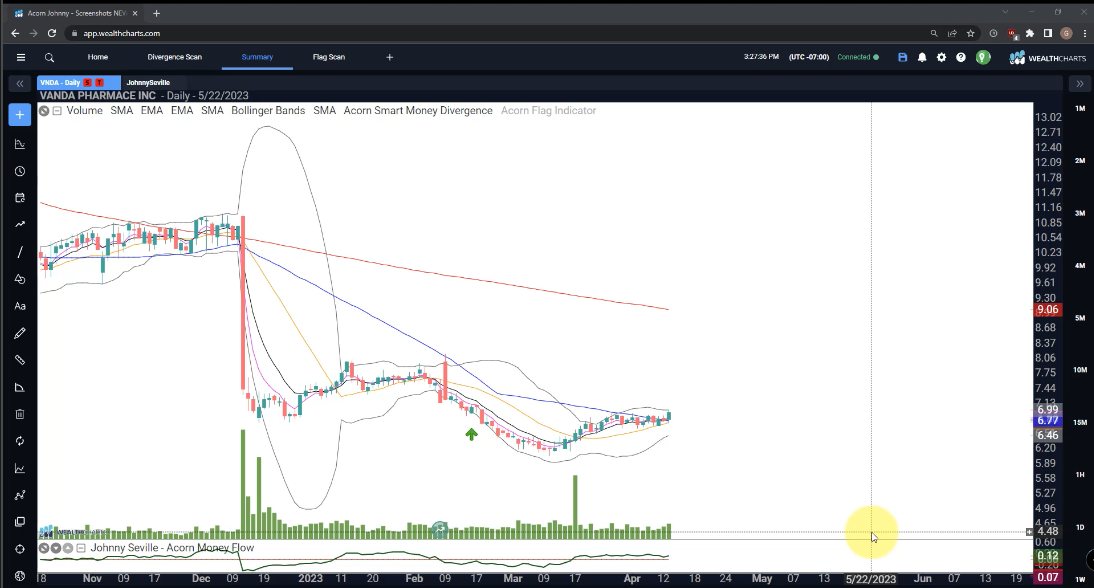Image resolution: width=1094 pixels, height=588 pixels.
Task: Collapse left panel with double chevron
Action: [x=20, y=84]
